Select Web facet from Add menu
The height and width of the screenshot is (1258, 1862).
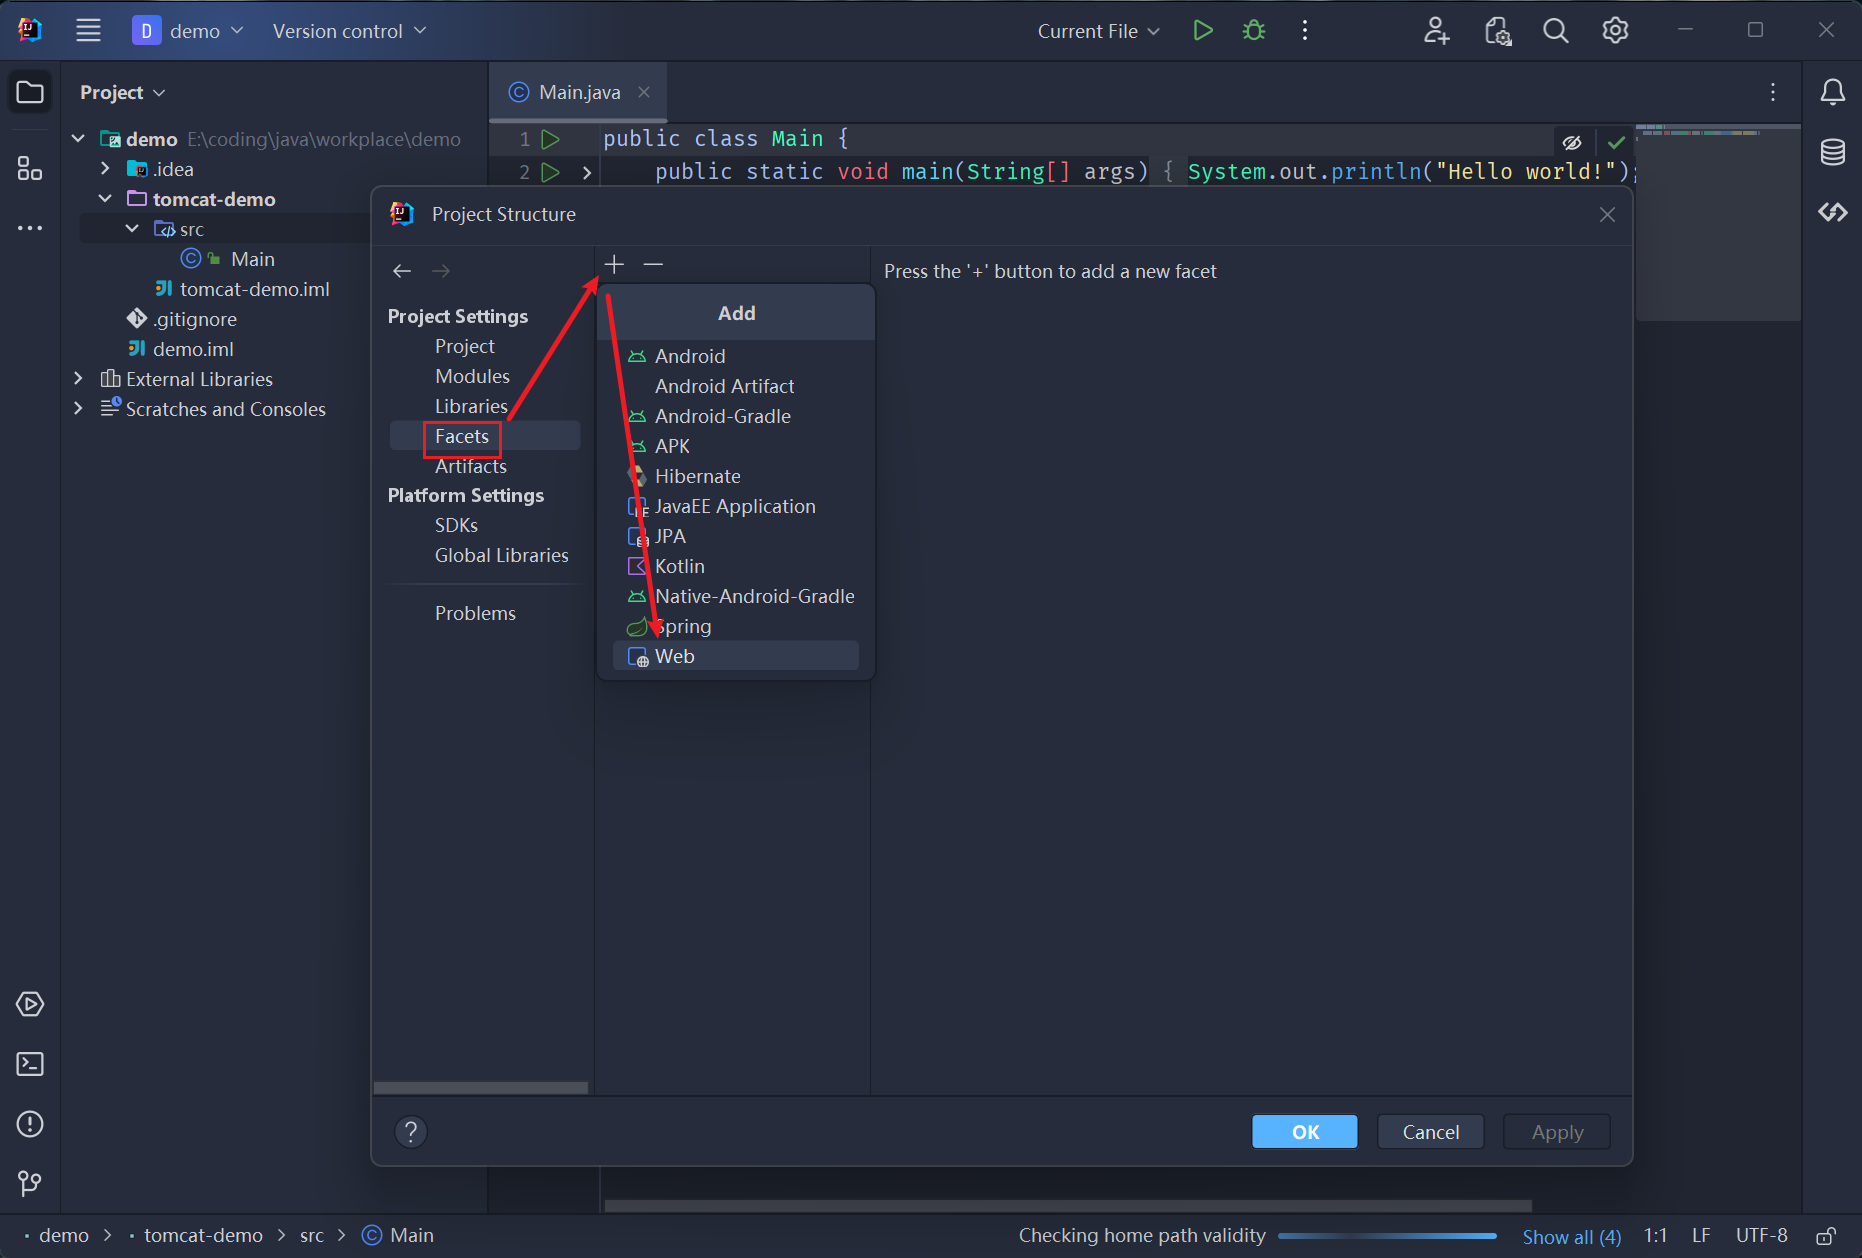pyautogui.click(x=736, y=656)
